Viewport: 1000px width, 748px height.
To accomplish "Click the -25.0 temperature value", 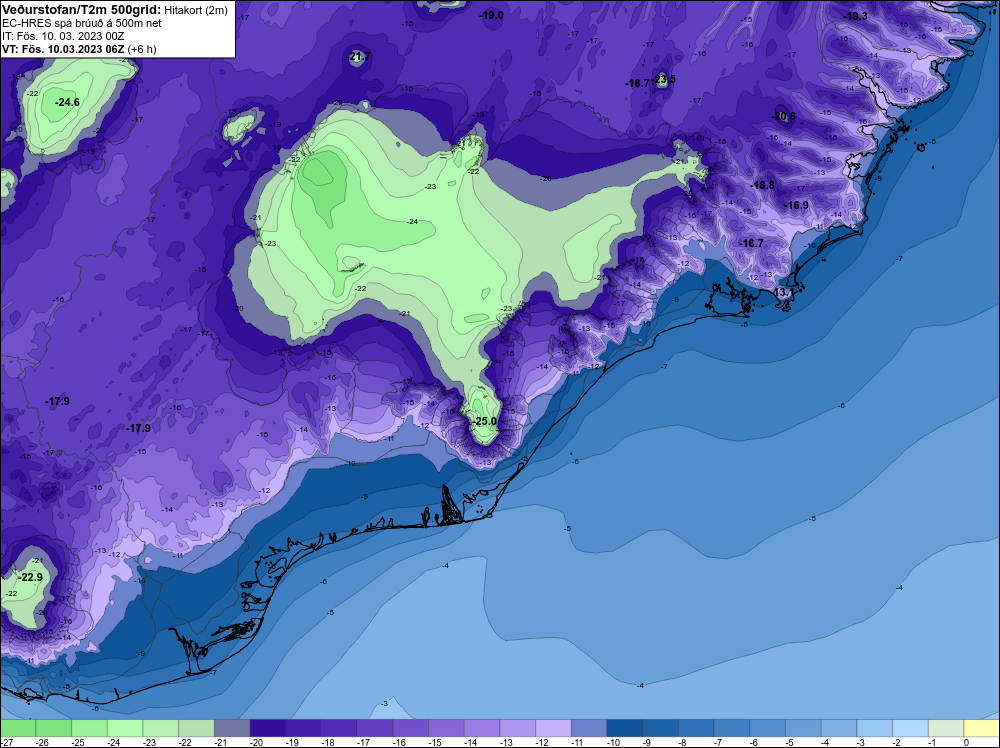I will (485, 422).
